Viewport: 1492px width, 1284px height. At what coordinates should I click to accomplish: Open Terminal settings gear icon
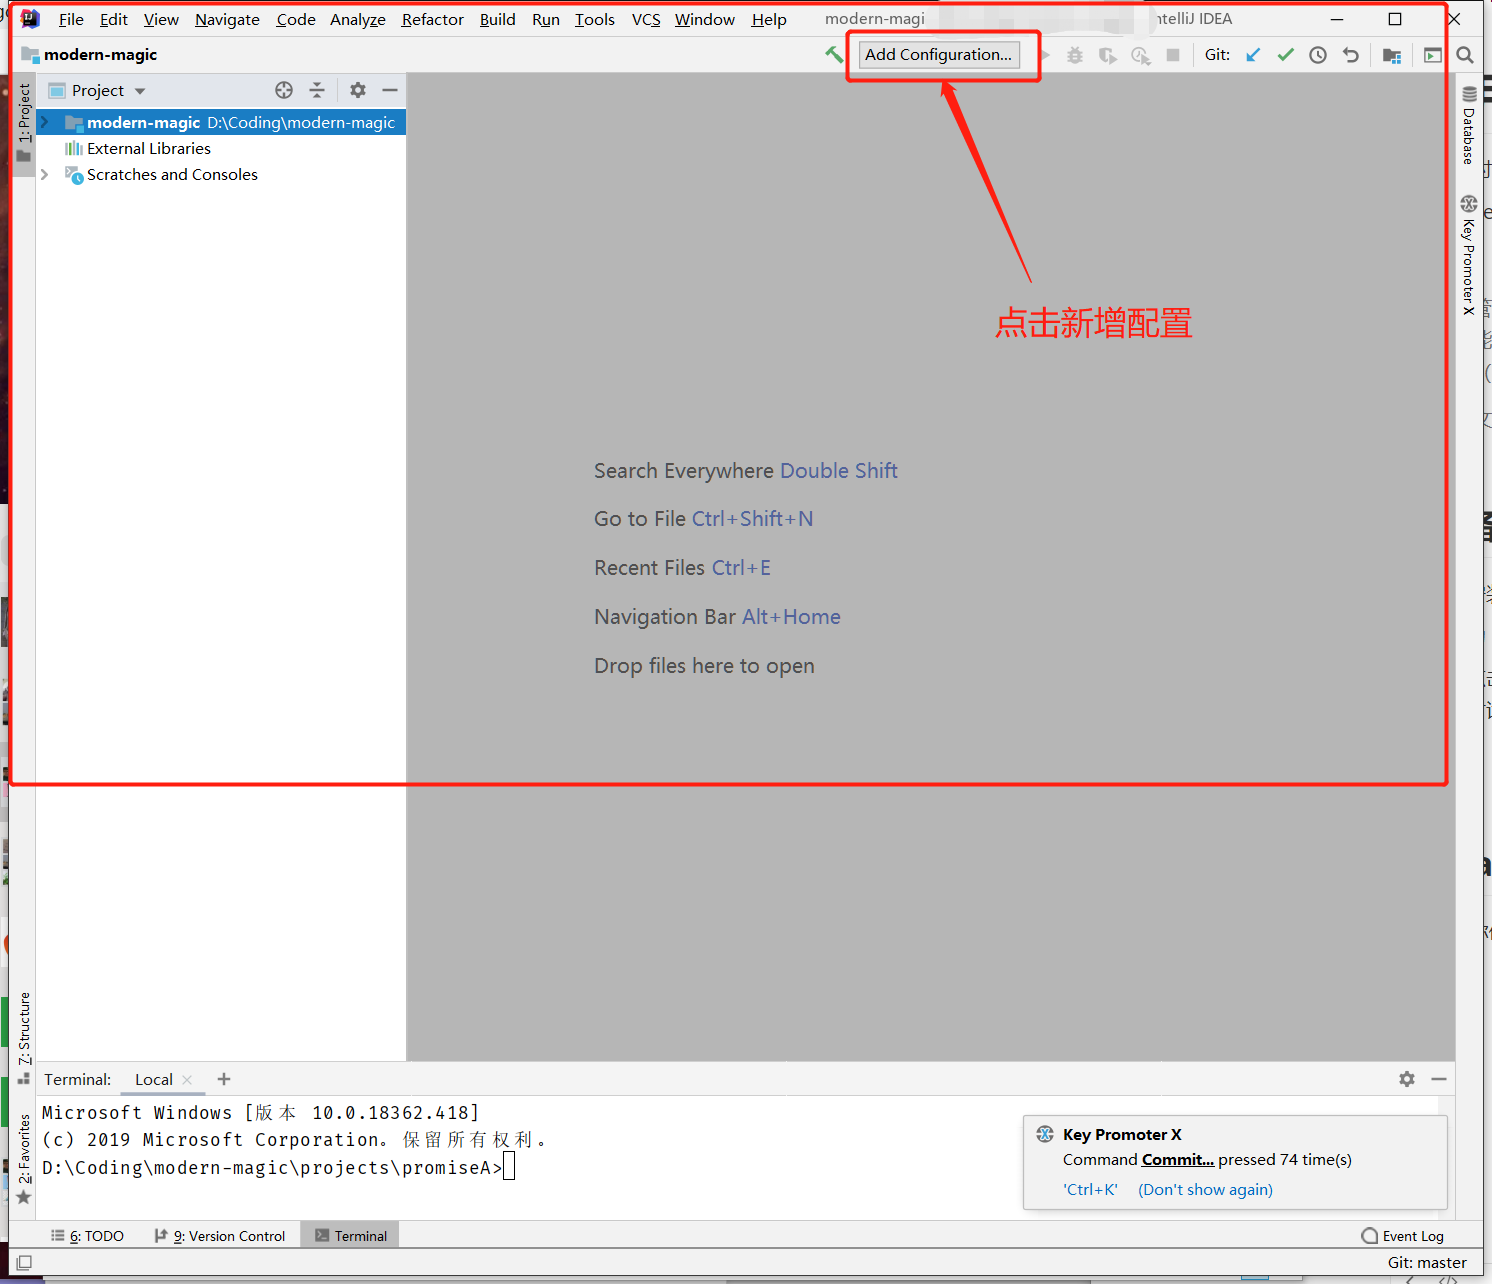(x=1407, y=1079)
